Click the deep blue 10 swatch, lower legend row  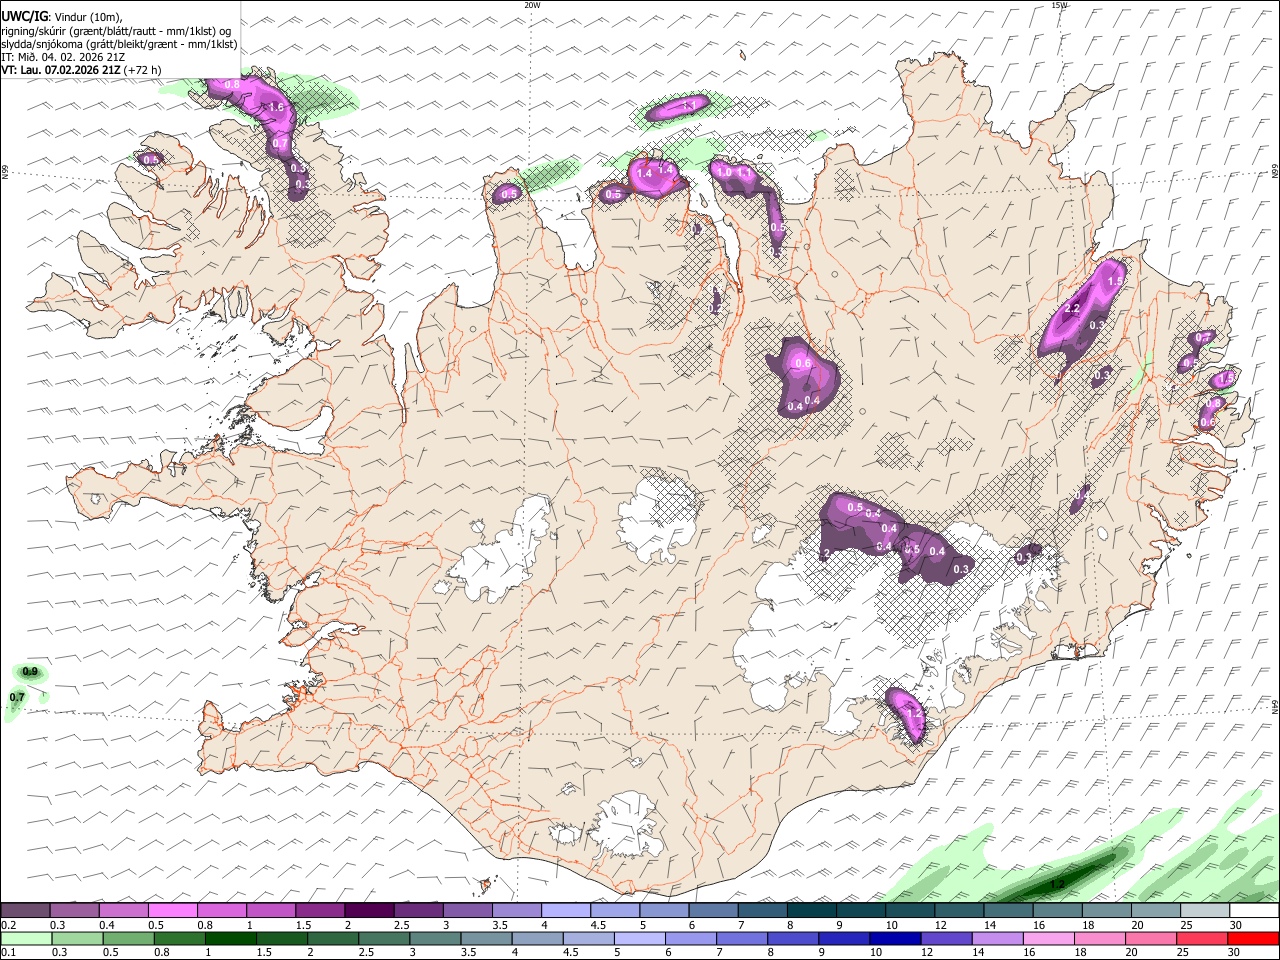[x=894, y=938]
